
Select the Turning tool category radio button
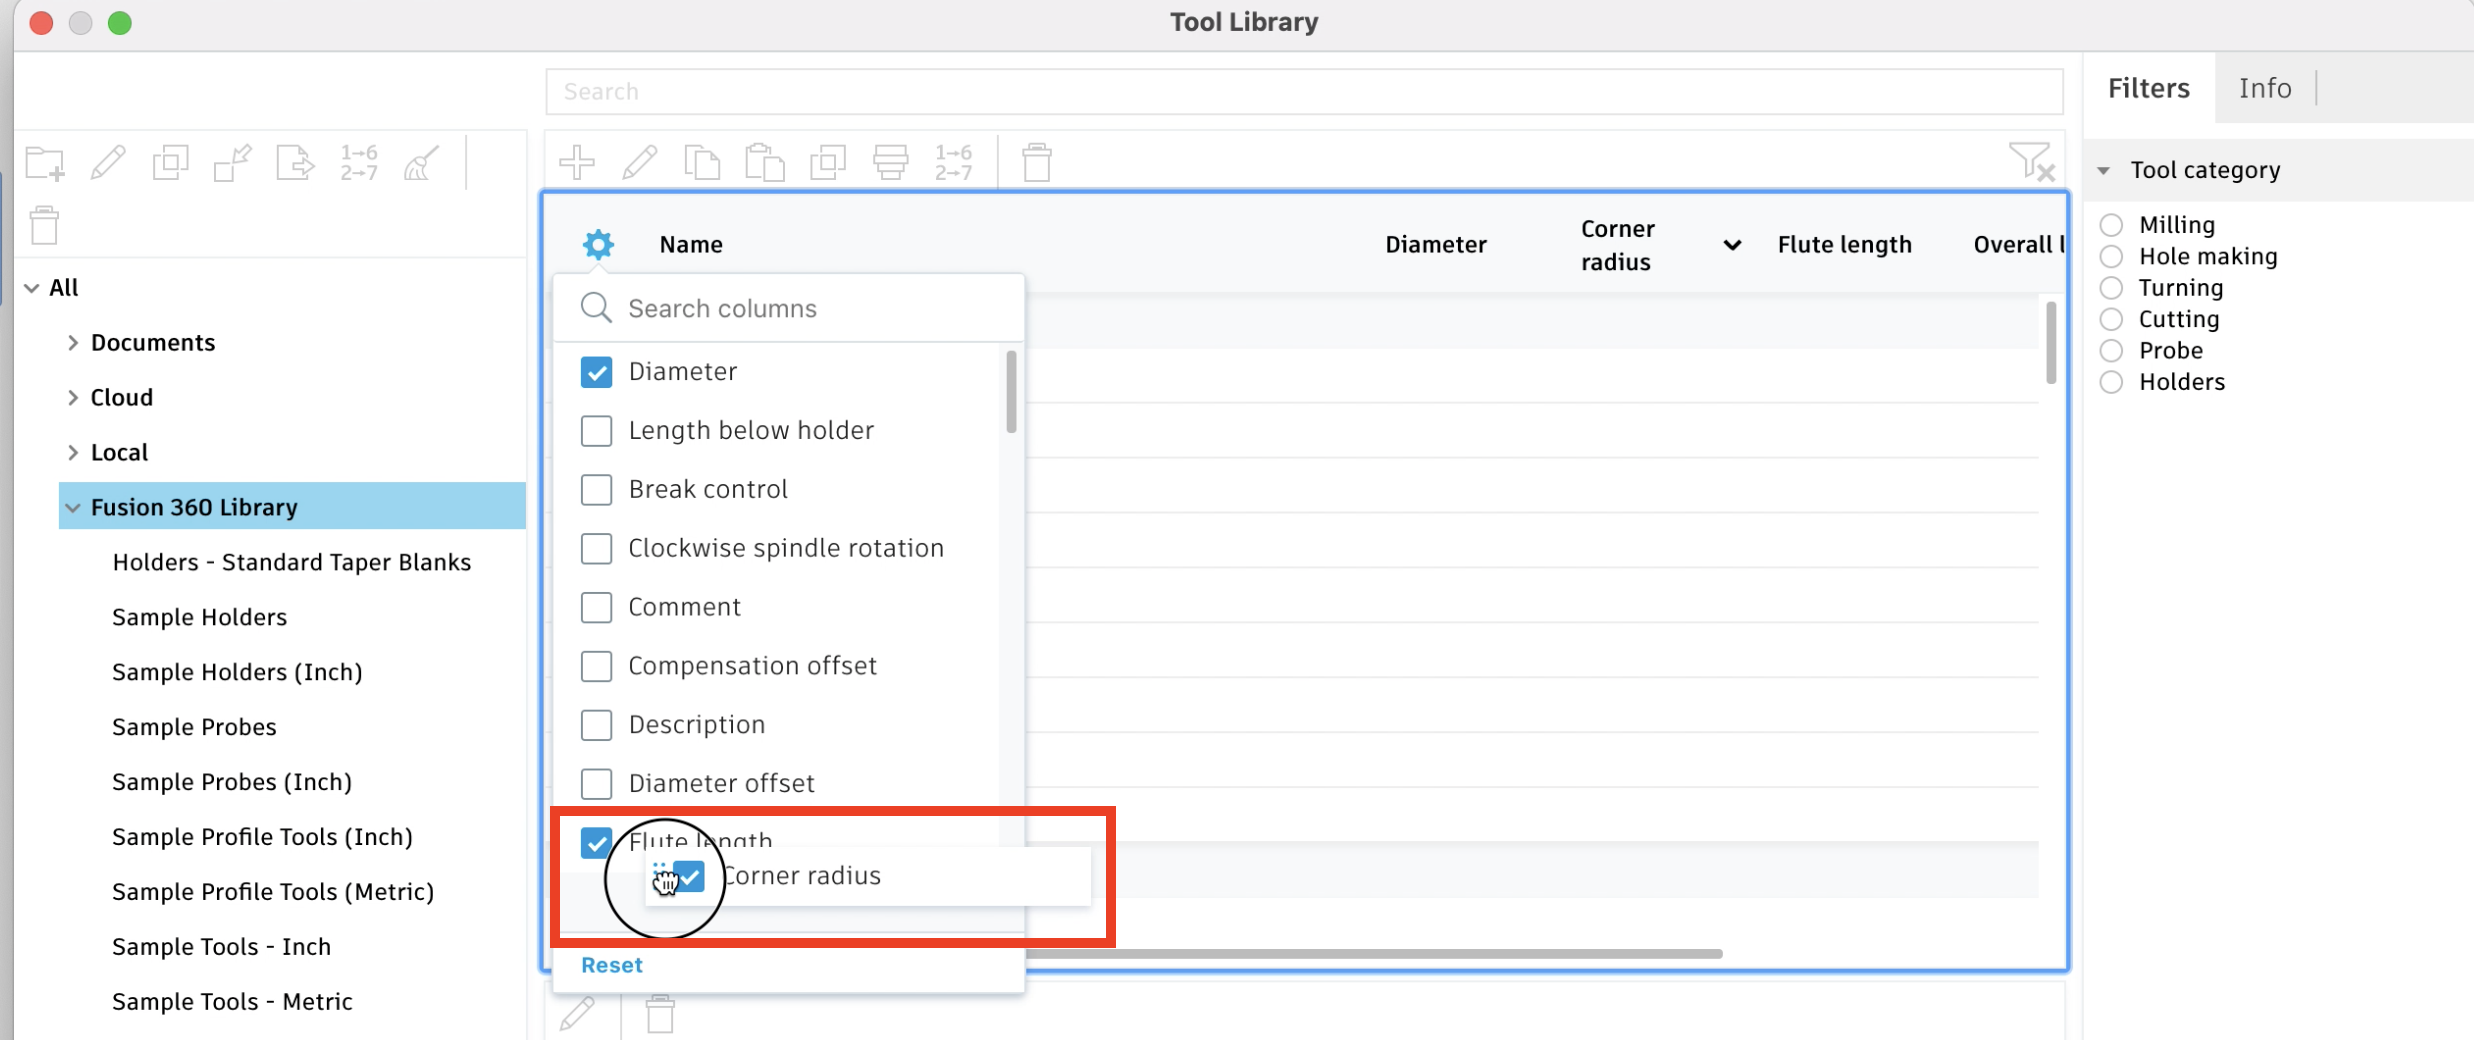(2112, 288)
